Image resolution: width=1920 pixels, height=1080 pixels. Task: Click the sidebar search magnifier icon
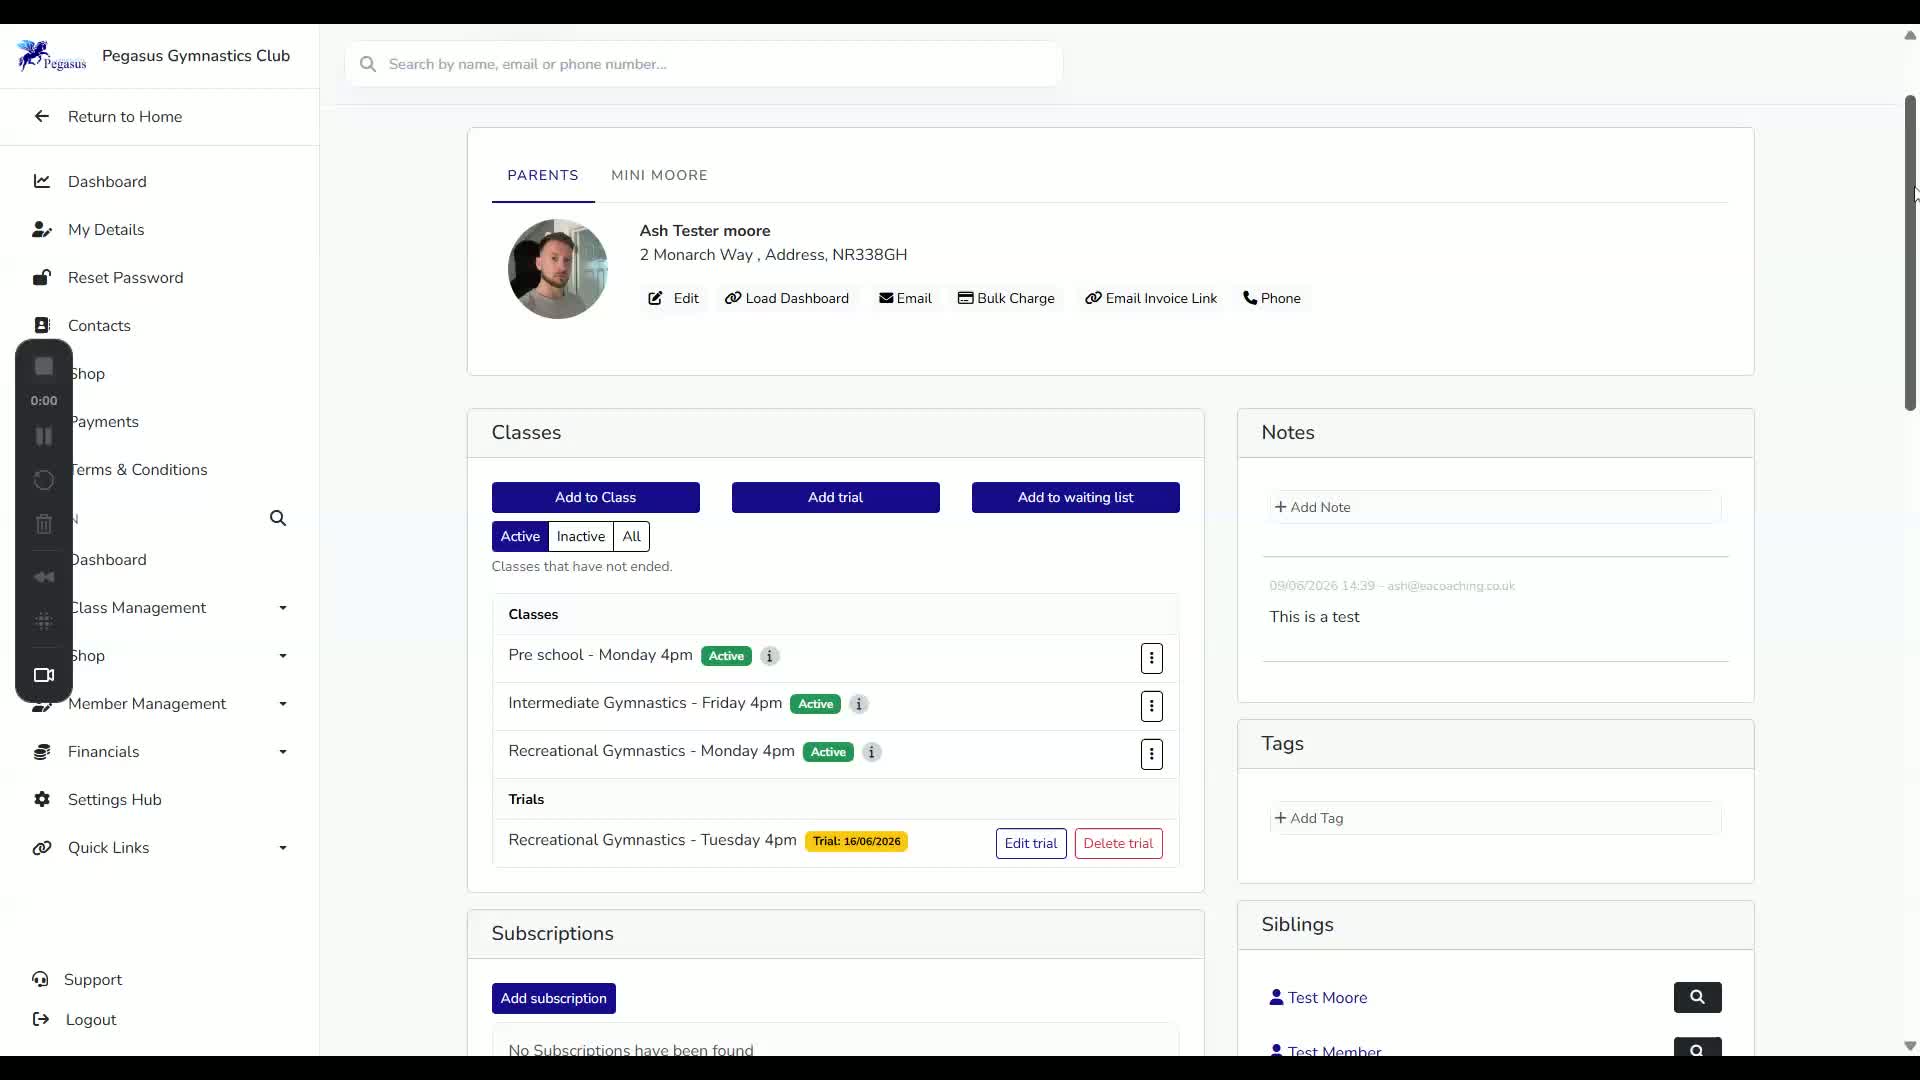click(278, 518)
